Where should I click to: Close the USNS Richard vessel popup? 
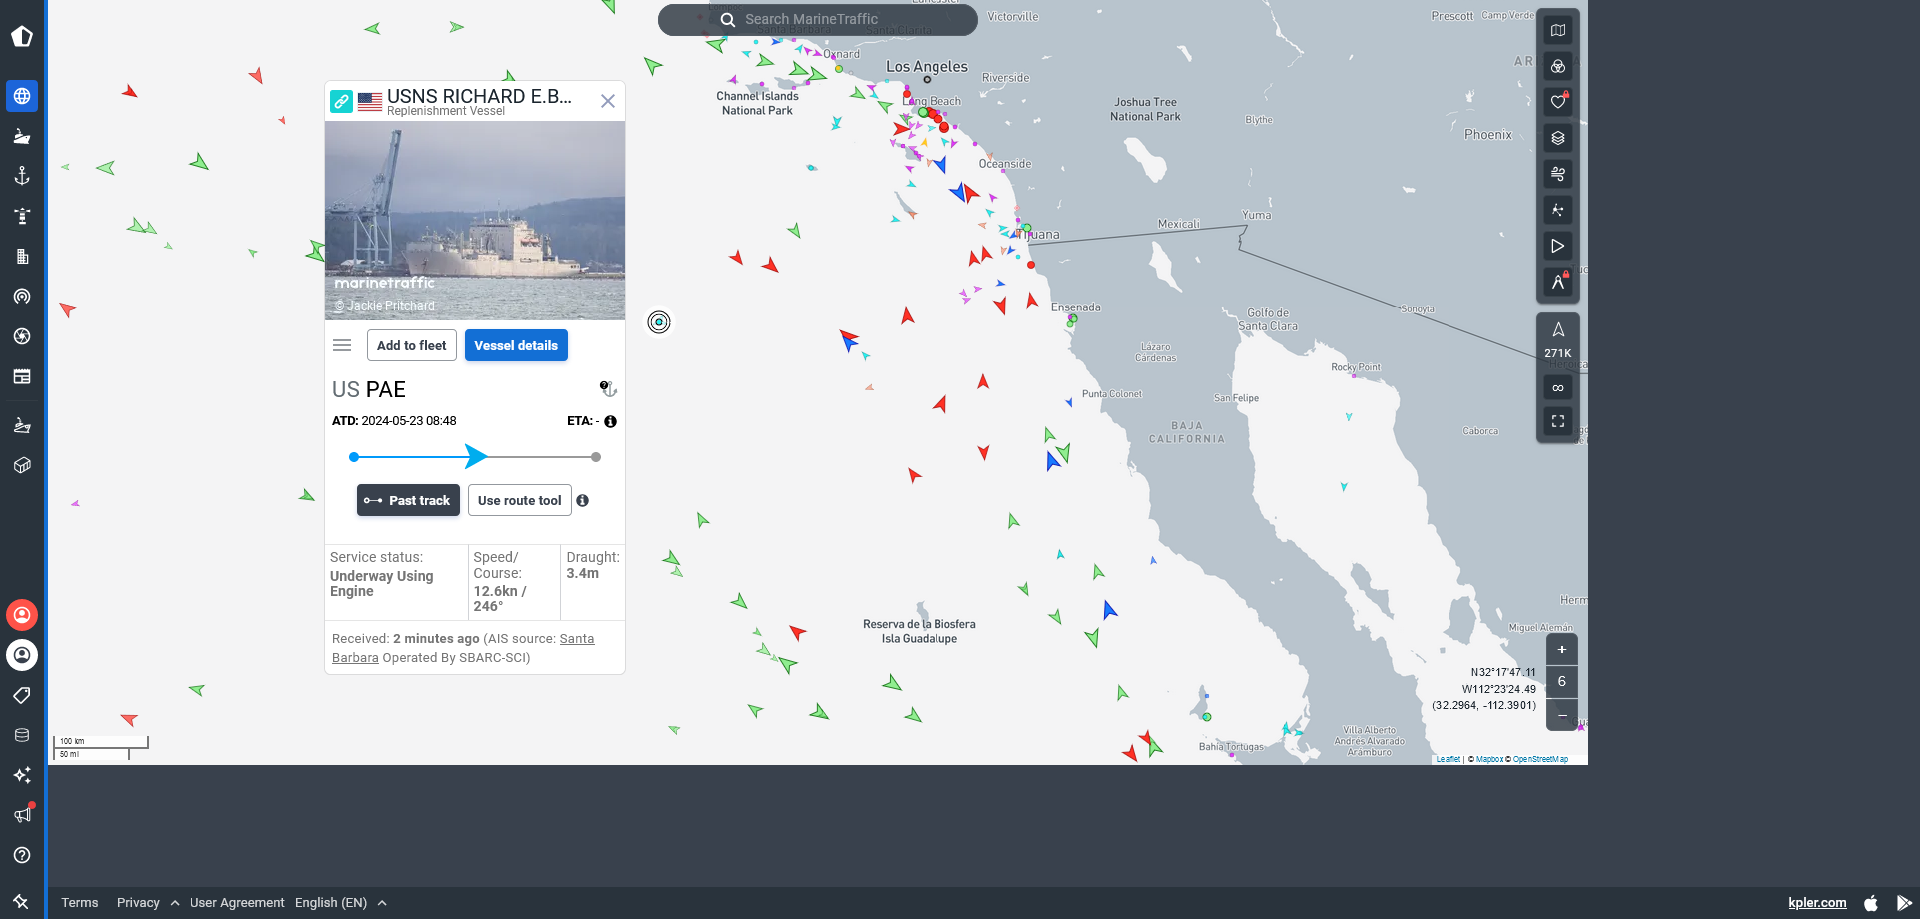pyautogui.click(x=607, y=101)
